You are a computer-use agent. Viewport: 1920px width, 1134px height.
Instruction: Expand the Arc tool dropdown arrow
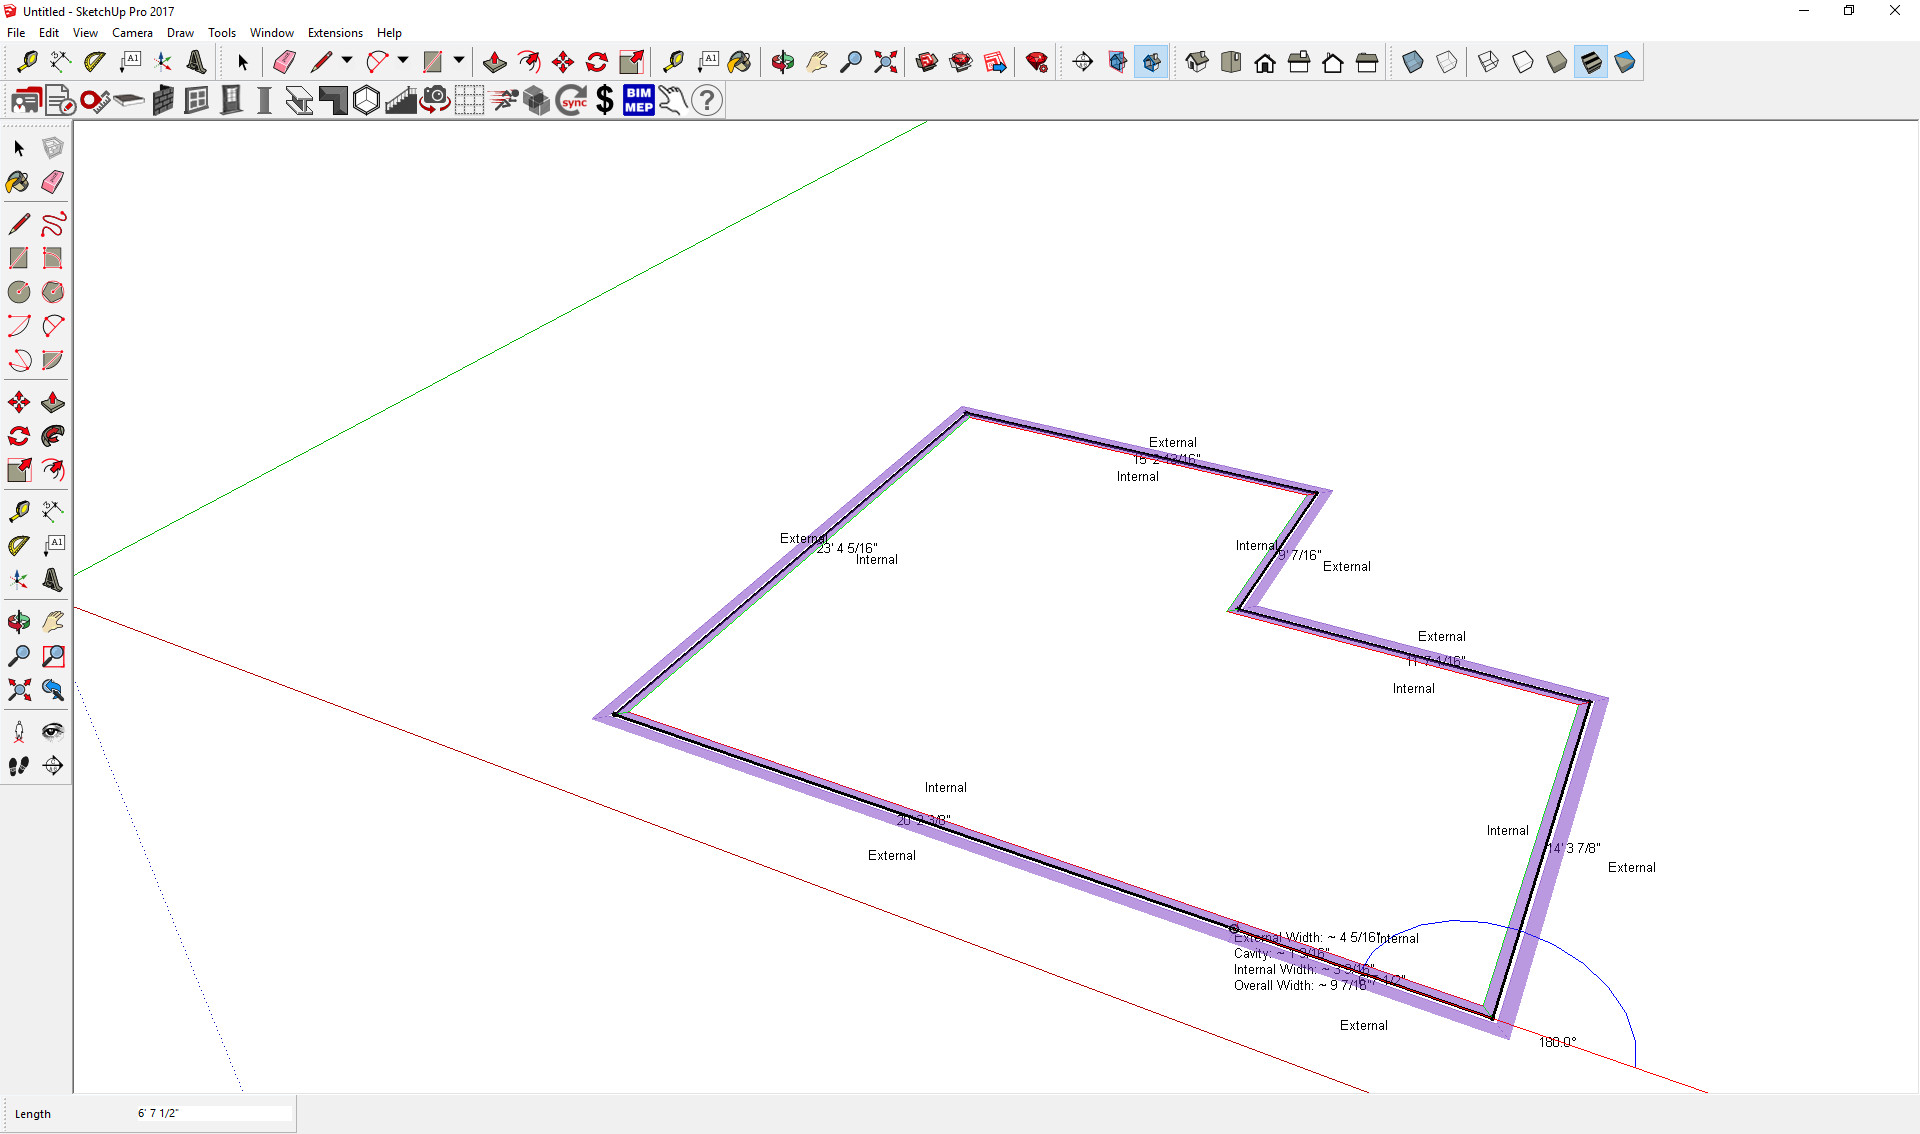(403, 61)
